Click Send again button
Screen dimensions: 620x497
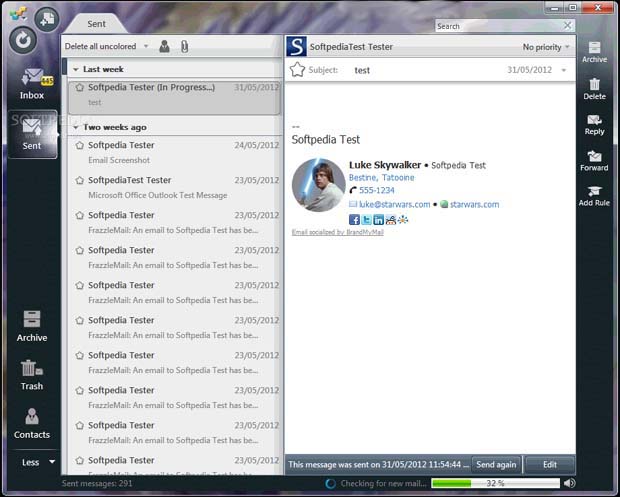pos(496,465)
